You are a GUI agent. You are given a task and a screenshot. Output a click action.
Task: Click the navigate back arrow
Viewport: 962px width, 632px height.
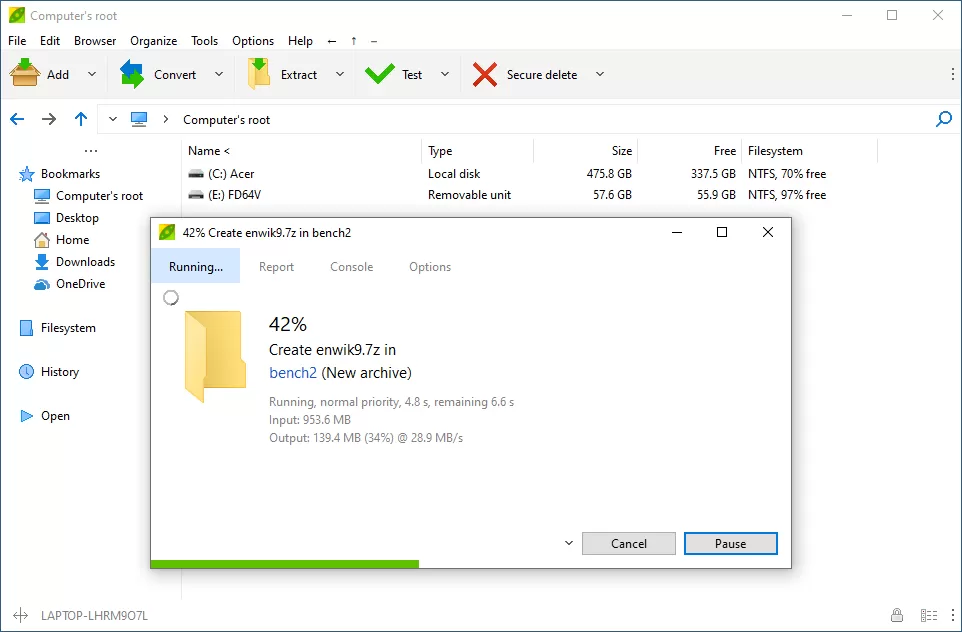16,119
